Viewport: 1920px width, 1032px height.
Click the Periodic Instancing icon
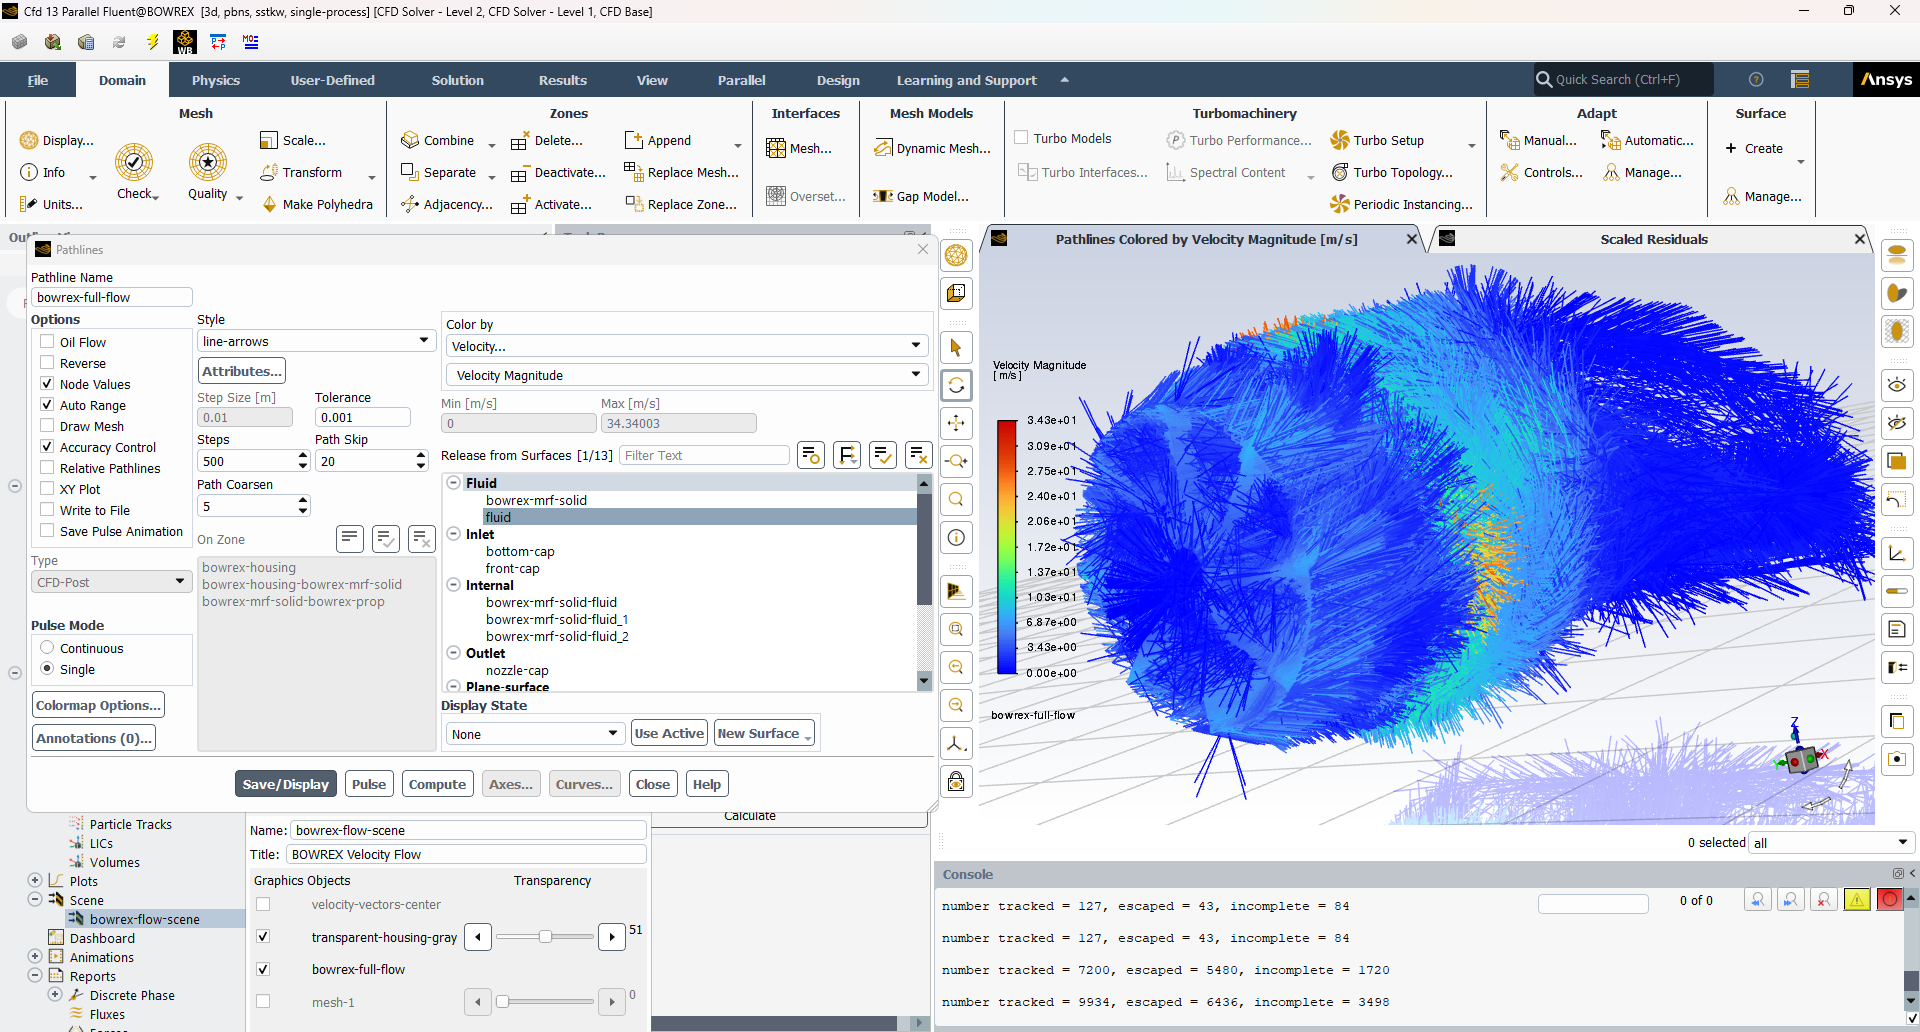(1339, 204)
